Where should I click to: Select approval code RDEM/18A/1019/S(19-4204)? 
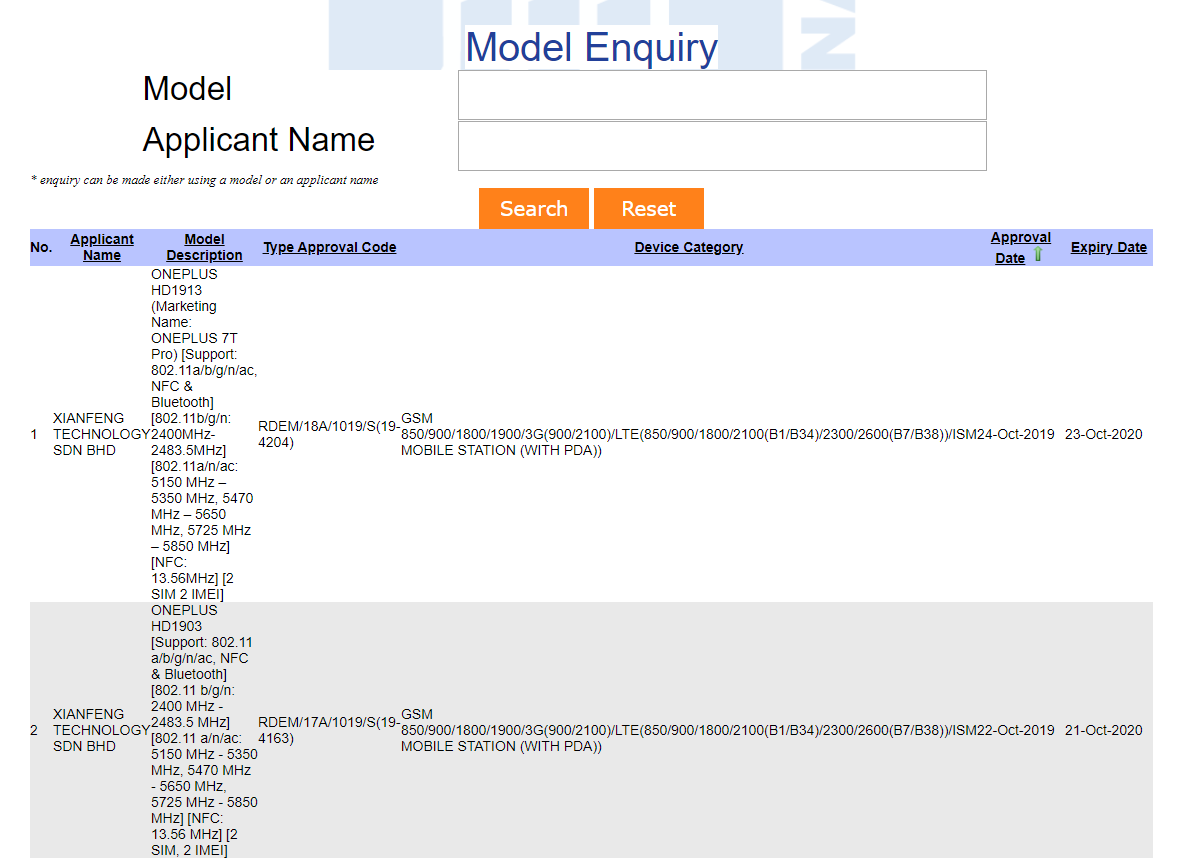tap(328, 434)
